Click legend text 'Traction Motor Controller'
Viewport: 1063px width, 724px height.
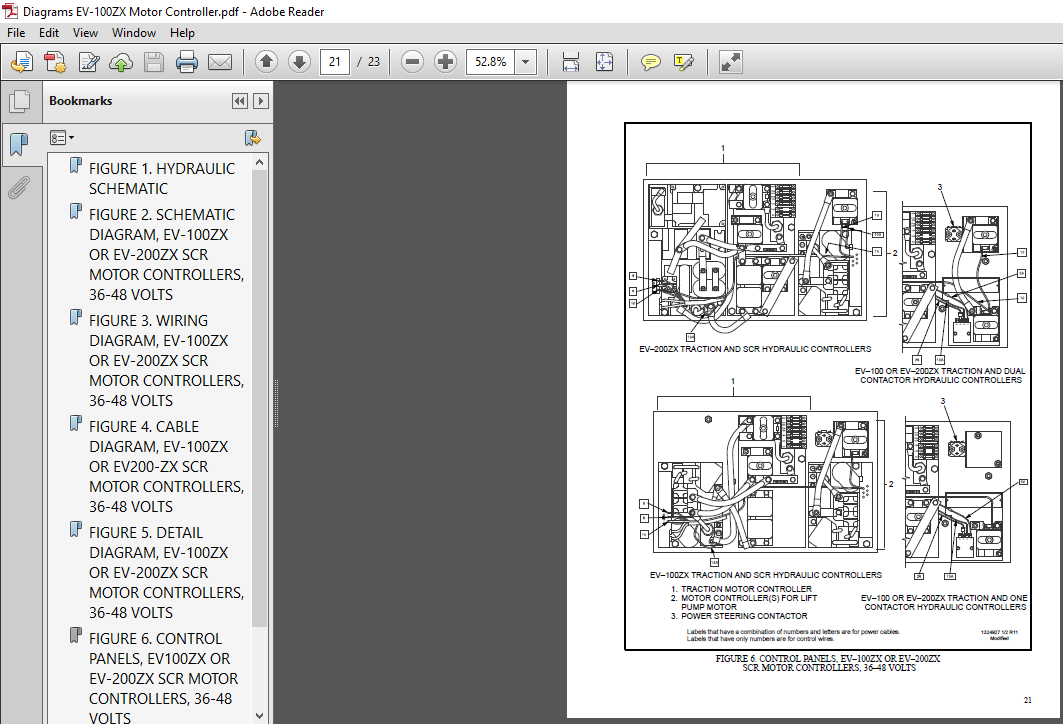746,589
